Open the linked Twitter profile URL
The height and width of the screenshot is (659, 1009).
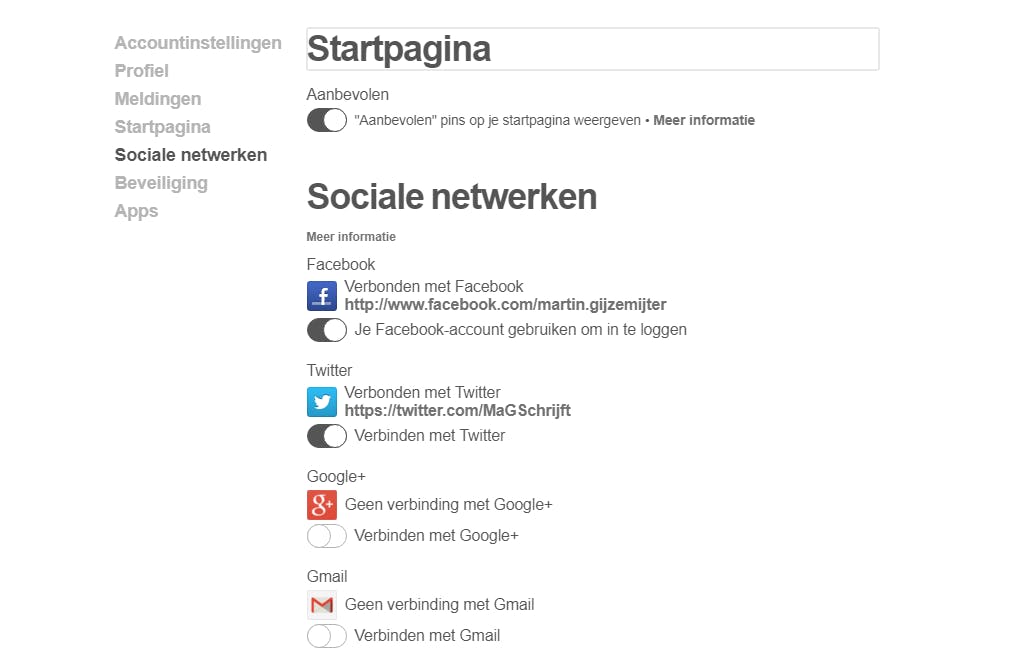tap(457, 410)
